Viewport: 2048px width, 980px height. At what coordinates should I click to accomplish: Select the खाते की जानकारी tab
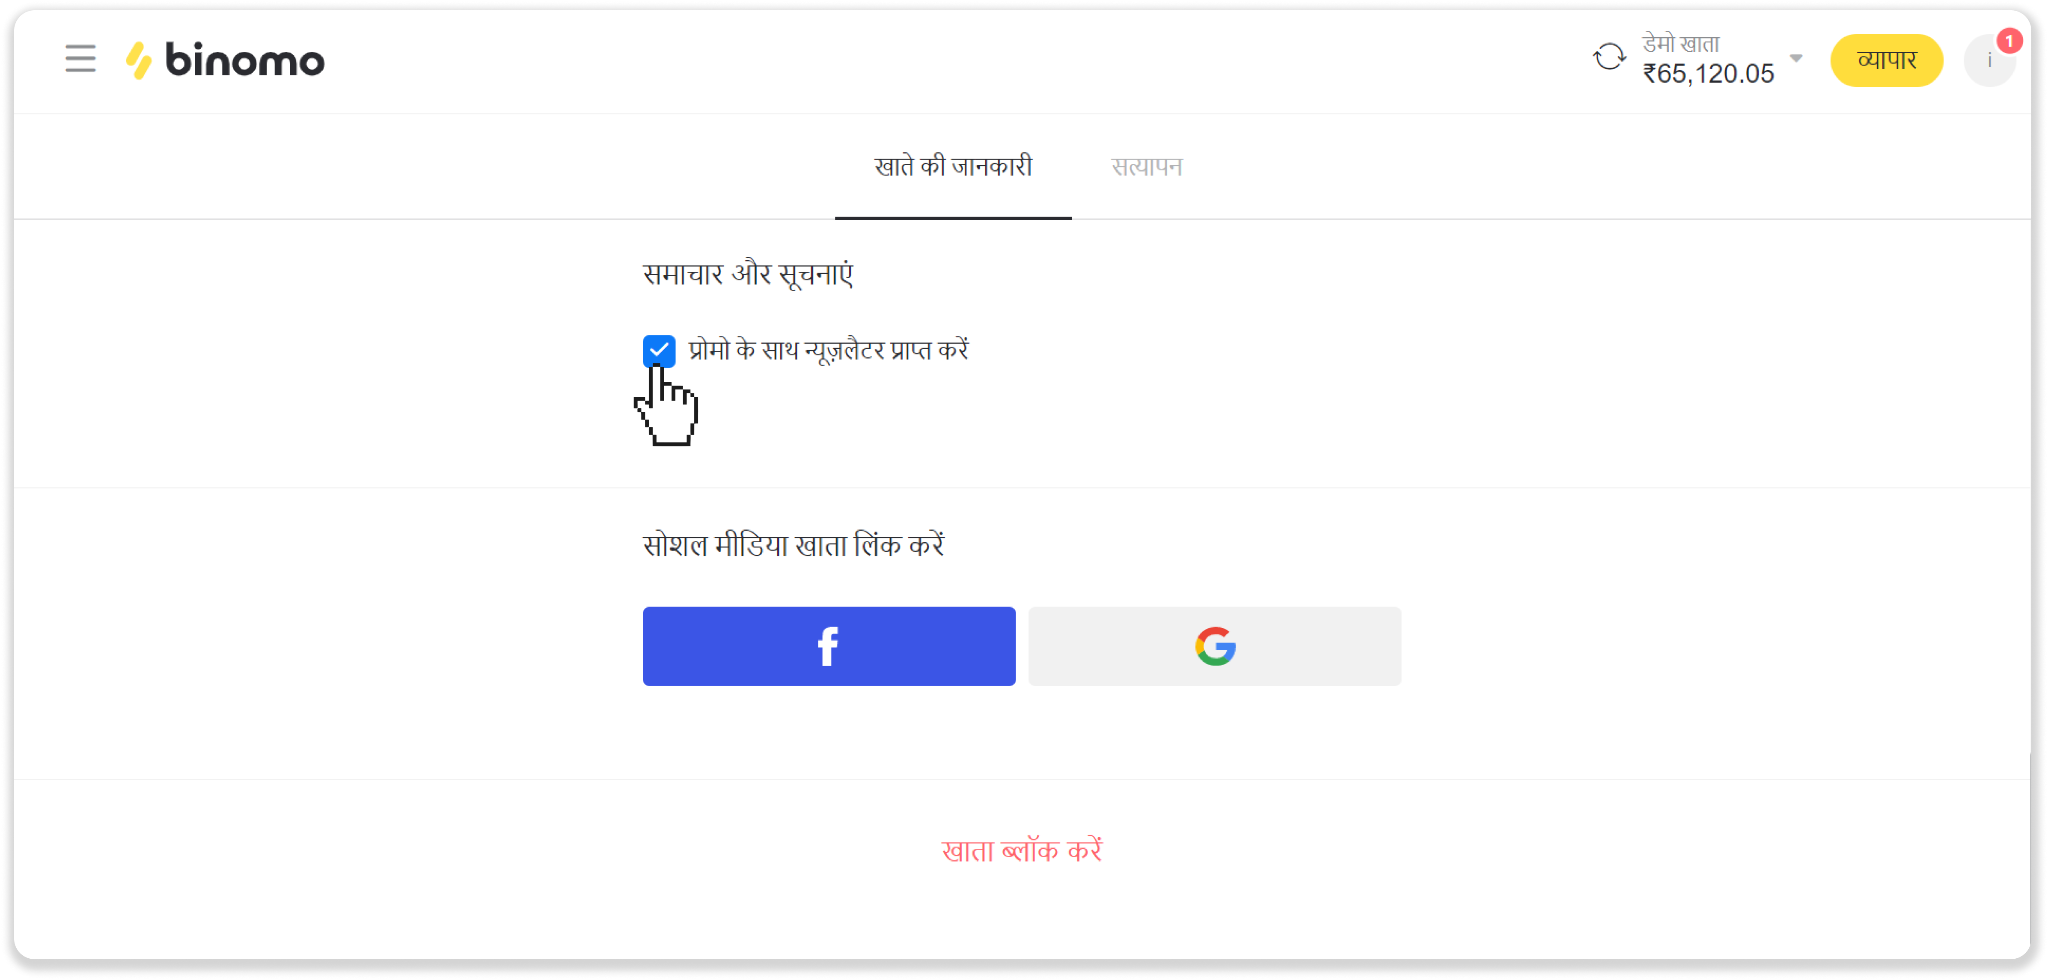pyautogui.click(x=953, y=167)
